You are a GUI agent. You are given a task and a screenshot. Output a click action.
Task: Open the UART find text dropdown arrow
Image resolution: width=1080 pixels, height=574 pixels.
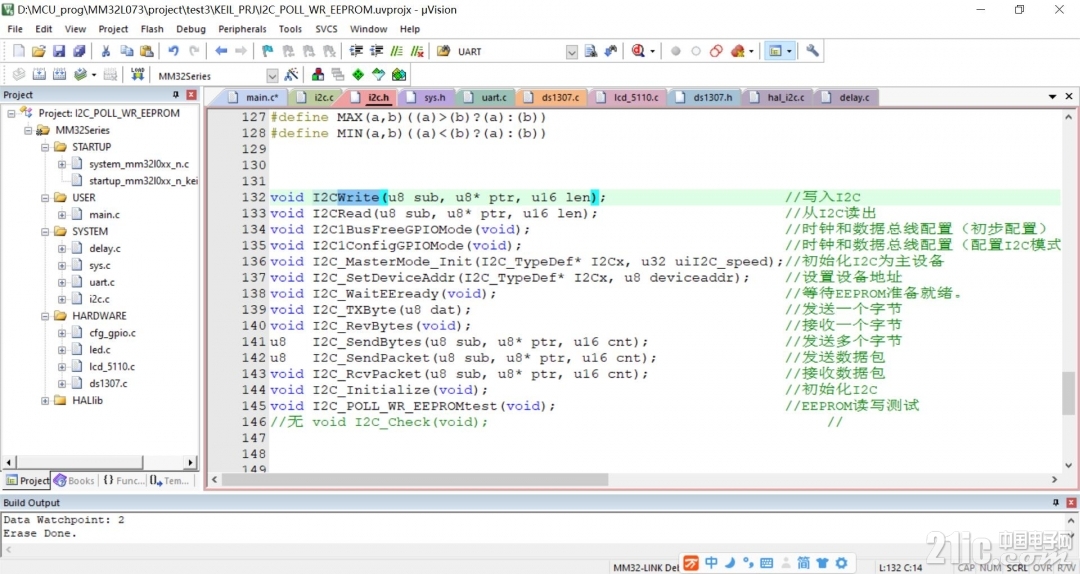[x=572, y=52]
